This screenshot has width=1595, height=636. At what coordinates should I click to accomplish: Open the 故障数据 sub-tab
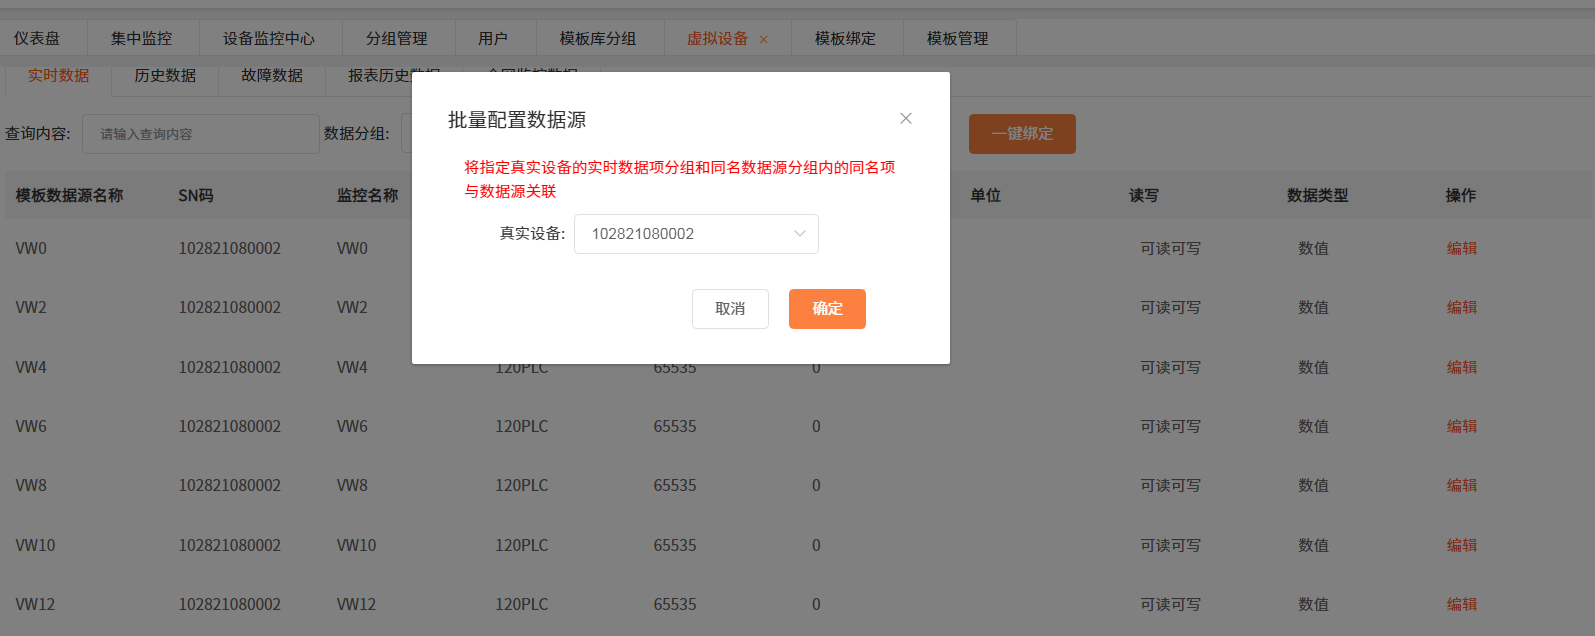tap(272, 76)
